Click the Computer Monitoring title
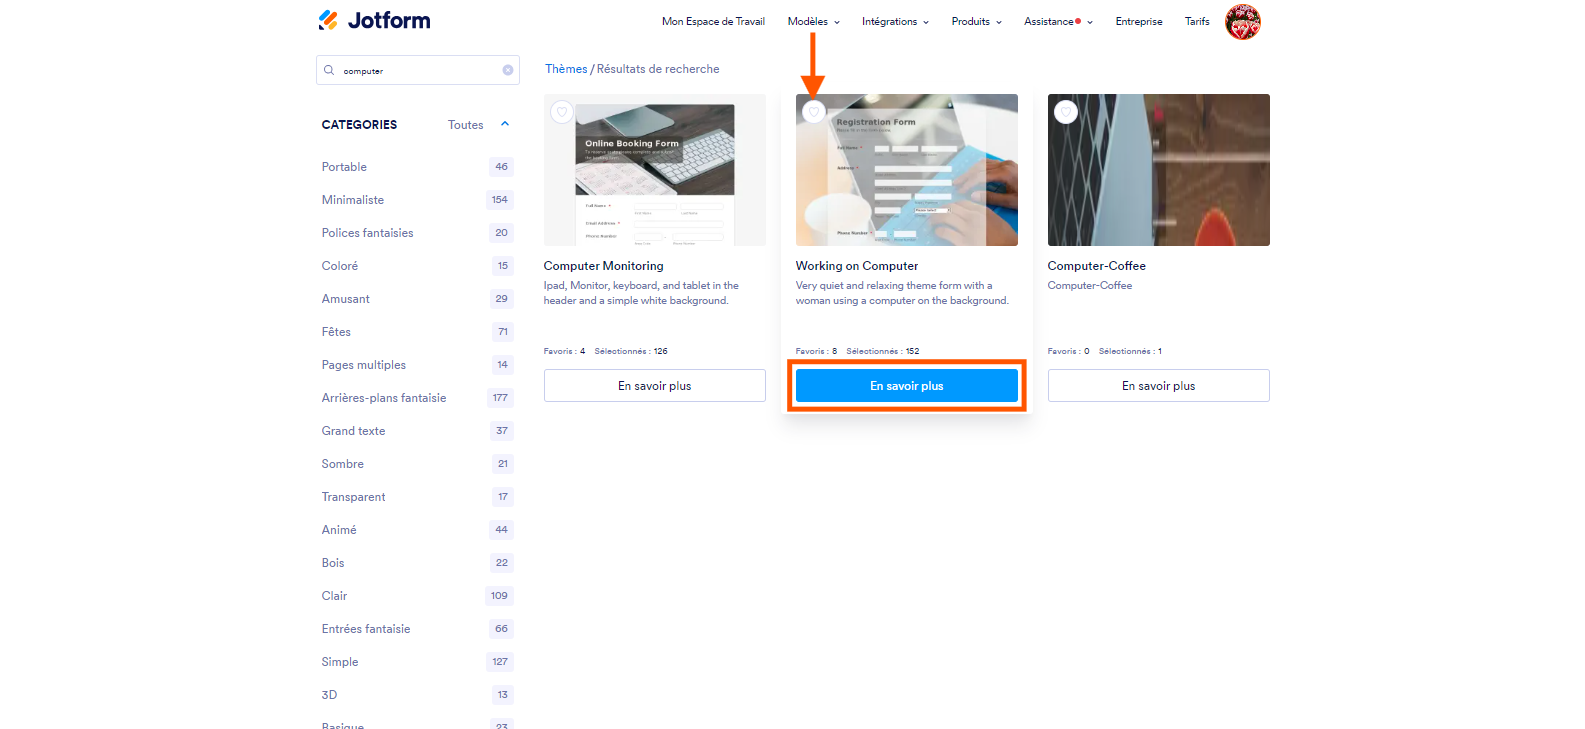 pos(603,266)
